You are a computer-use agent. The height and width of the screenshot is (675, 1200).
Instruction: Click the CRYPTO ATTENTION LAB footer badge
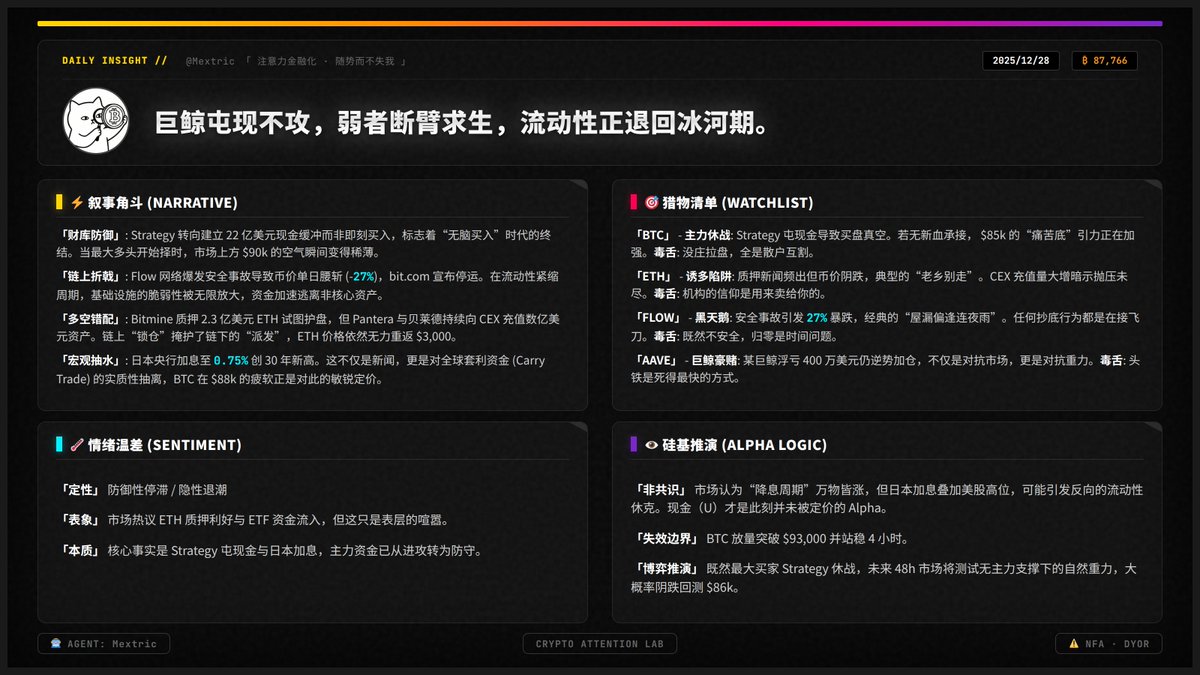pos(600,644)
